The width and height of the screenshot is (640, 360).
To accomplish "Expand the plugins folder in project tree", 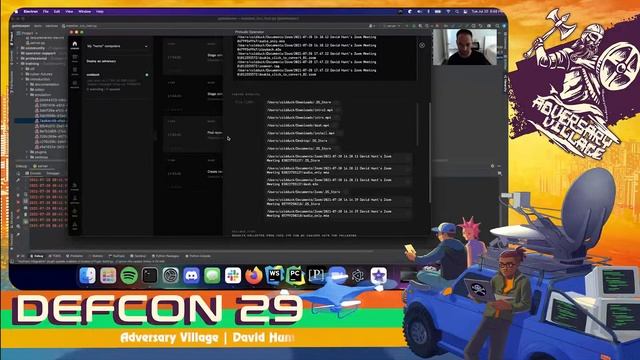I will click(x=28, y=152).
